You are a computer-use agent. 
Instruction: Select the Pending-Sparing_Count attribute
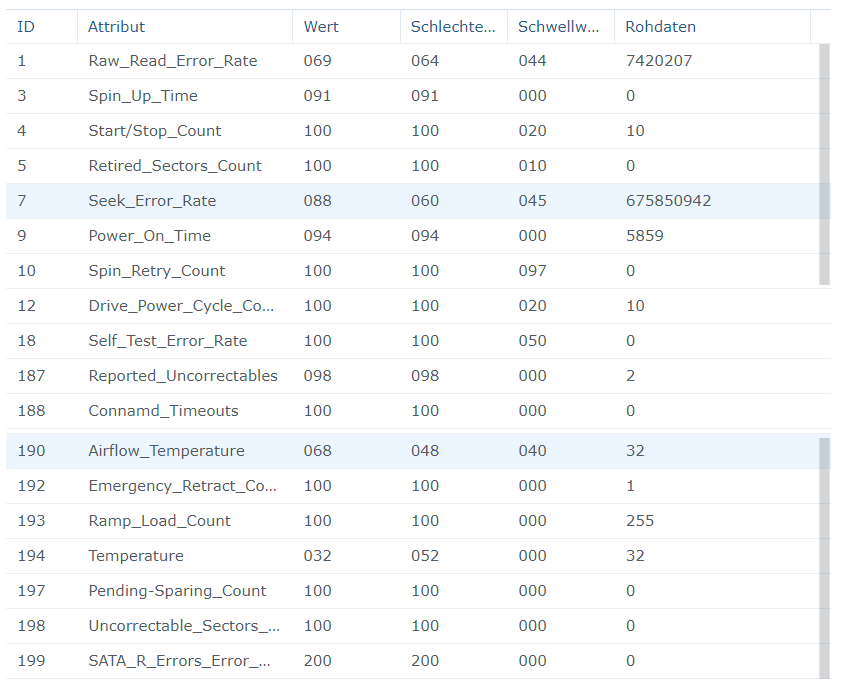(177, 591)
